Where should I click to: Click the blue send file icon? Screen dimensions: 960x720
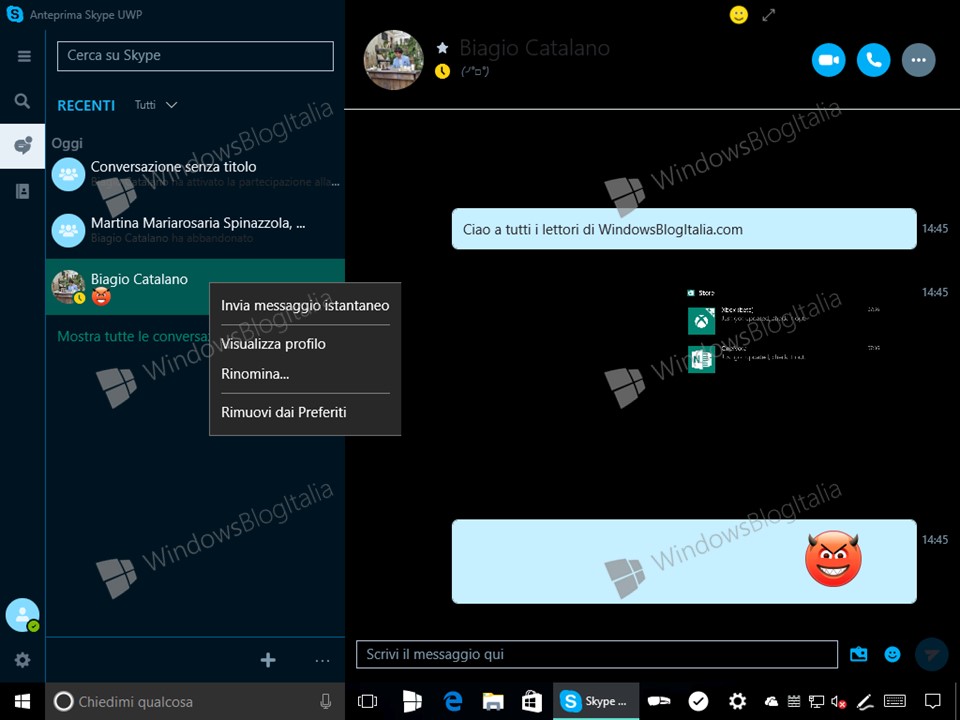point(859,654)
